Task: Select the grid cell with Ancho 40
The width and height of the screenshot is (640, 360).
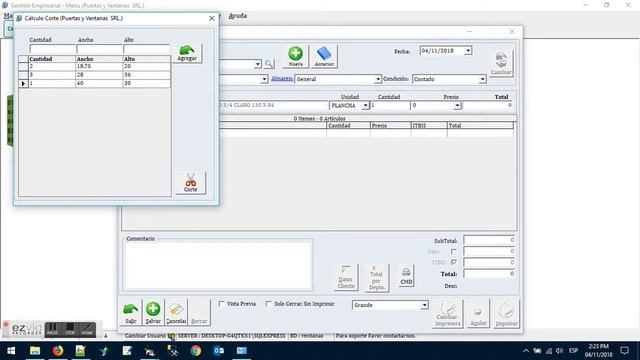Action: [x=99, y=83]
